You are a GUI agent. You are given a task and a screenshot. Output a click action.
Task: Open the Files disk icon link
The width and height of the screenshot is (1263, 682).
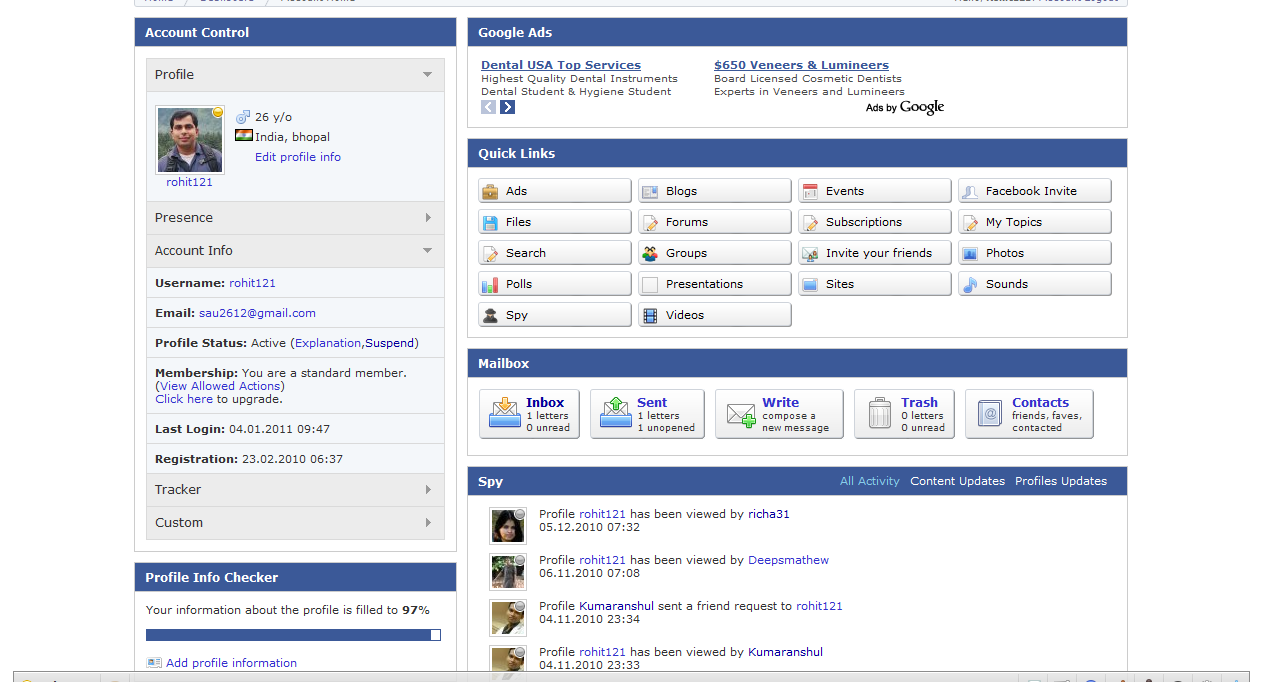click(x=490, y=222)
